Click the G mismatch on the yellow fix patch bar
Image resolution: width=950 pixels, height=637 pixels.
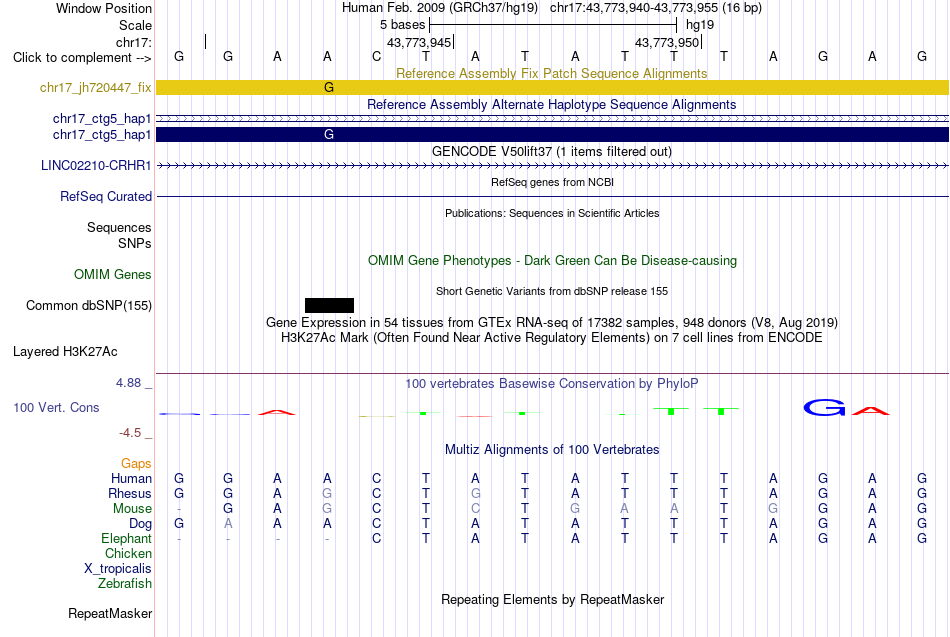click(328, 87)
